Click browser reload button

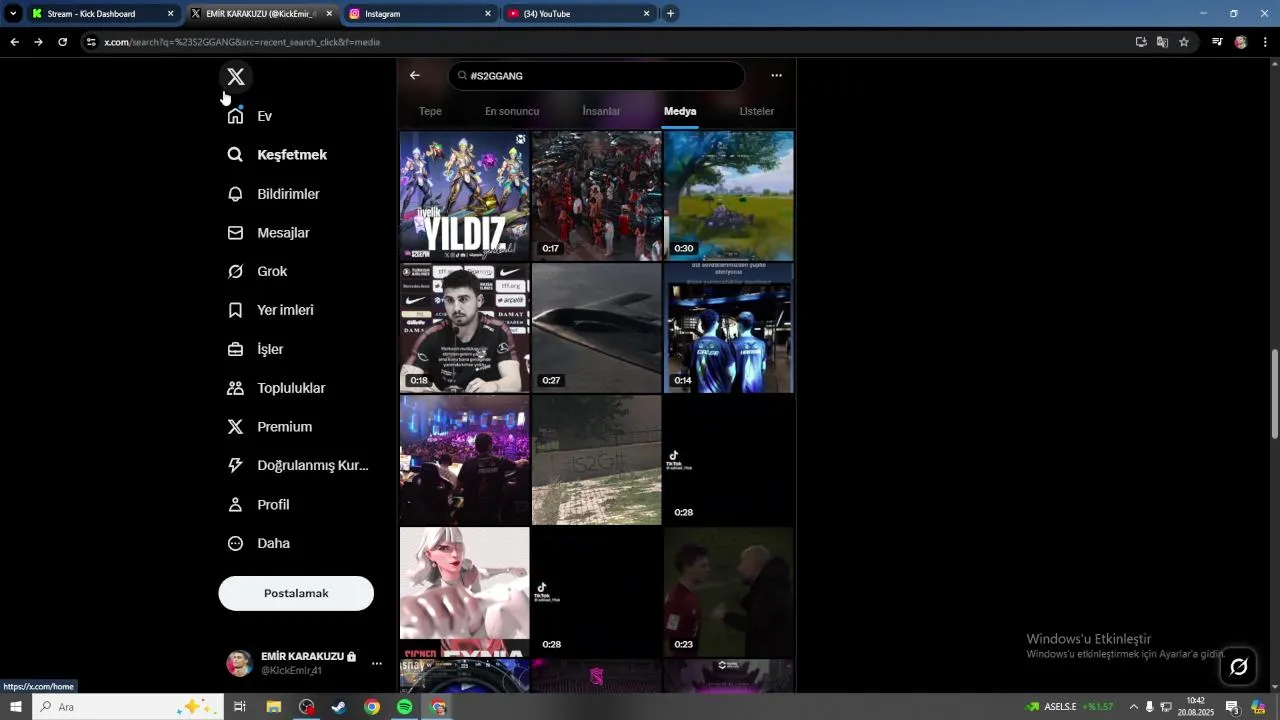coord(62,42)
